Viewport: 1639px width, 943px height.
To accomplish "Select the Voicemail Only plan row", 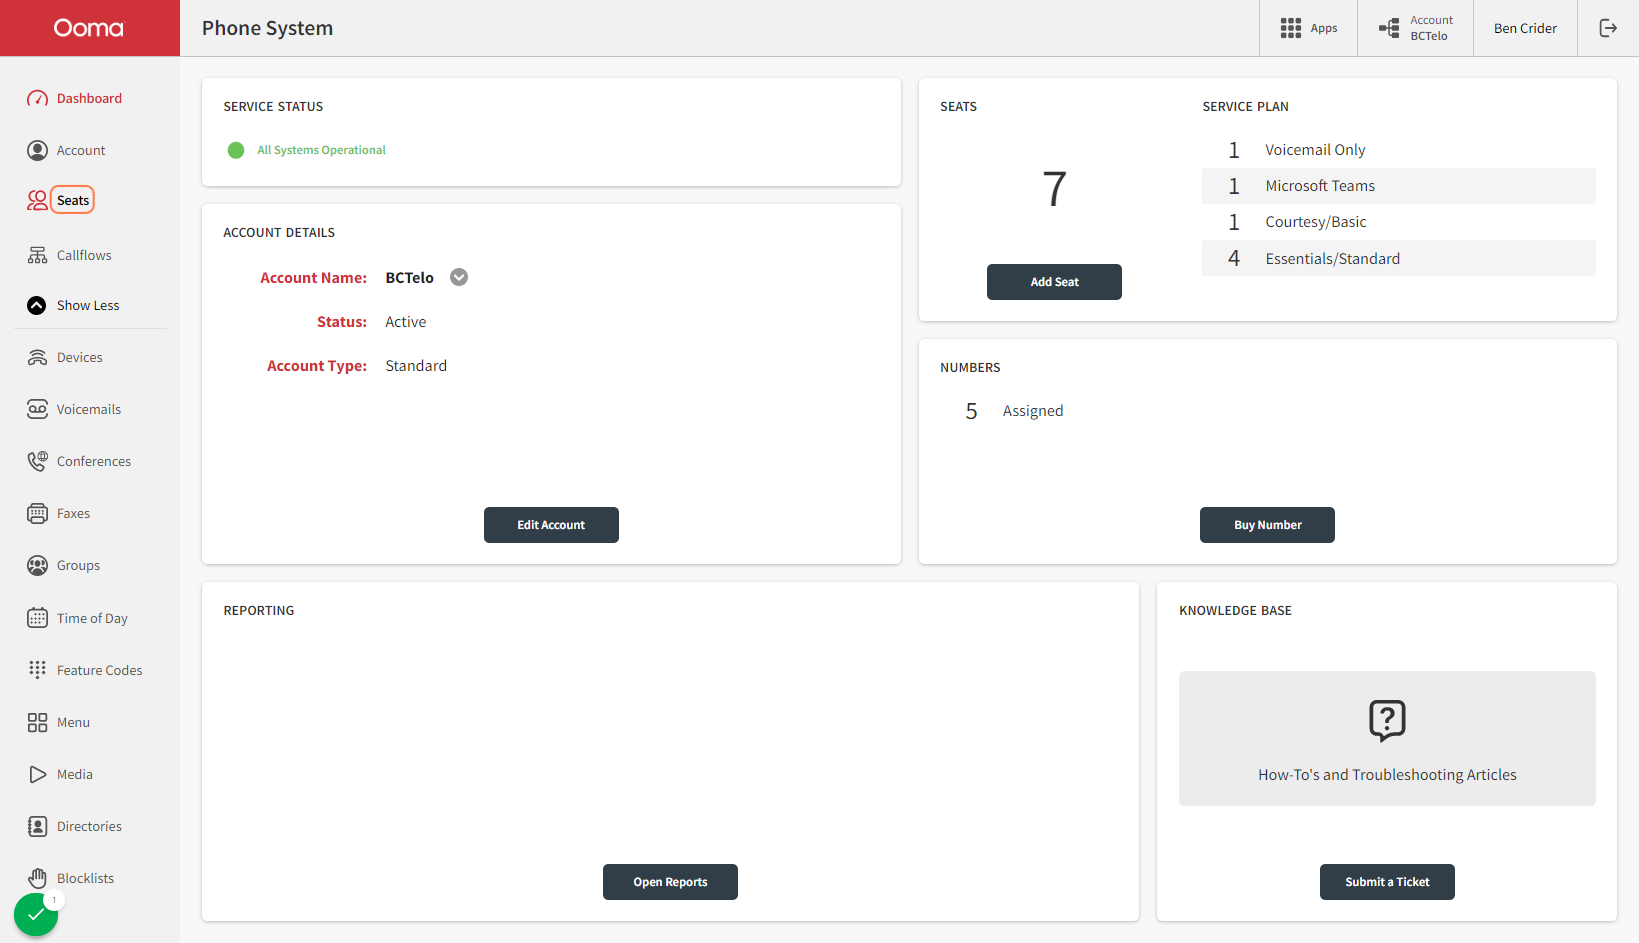I will pyautogui.click(x=1399, y=150).
